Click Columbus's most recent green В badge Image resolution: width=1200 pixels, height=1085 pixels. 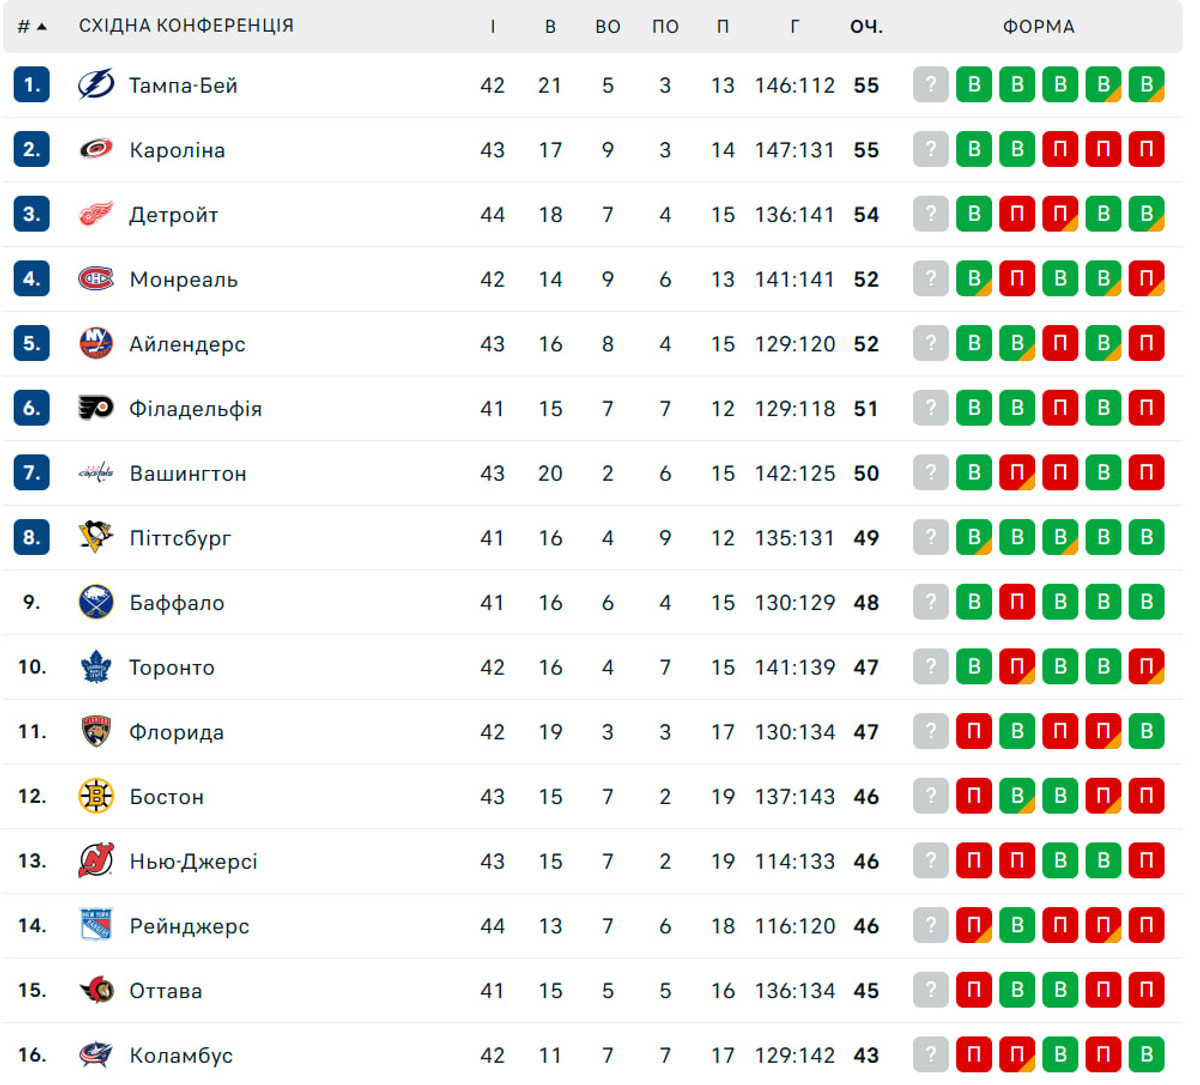tap(1146, 1054)
